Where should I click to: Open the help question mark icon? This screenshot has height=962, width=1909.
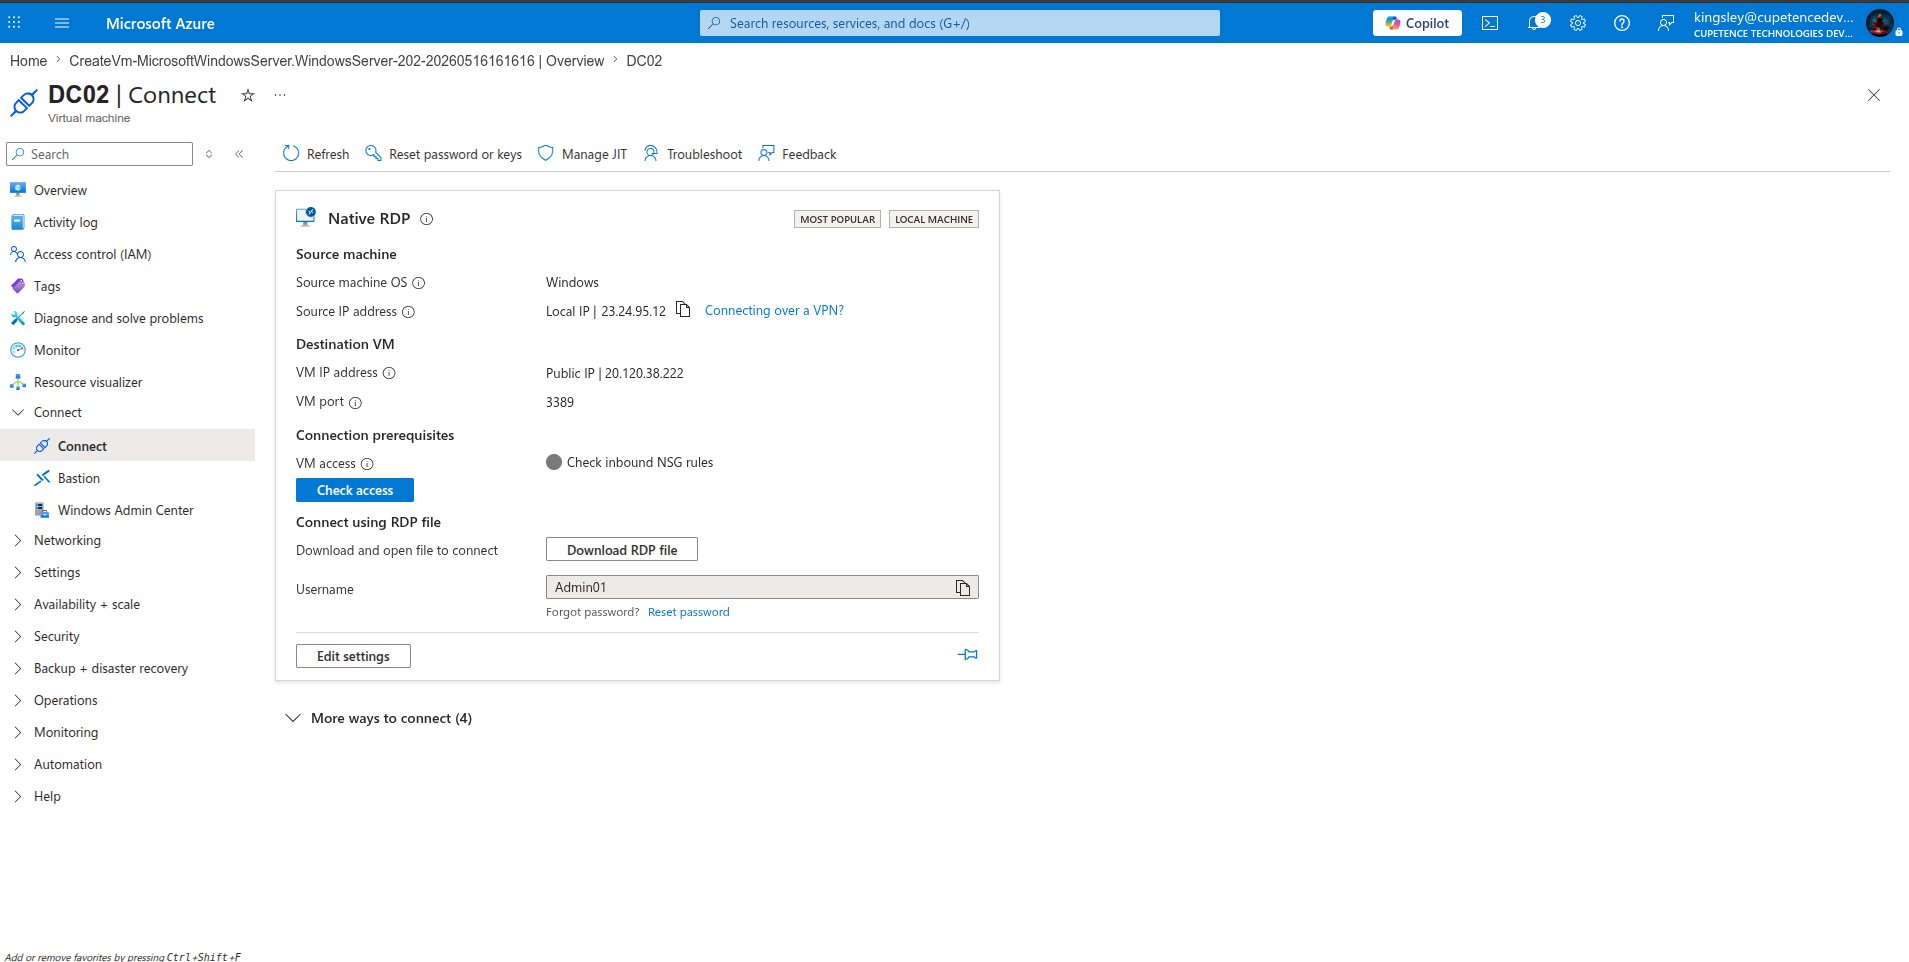tap(1622, 23)
